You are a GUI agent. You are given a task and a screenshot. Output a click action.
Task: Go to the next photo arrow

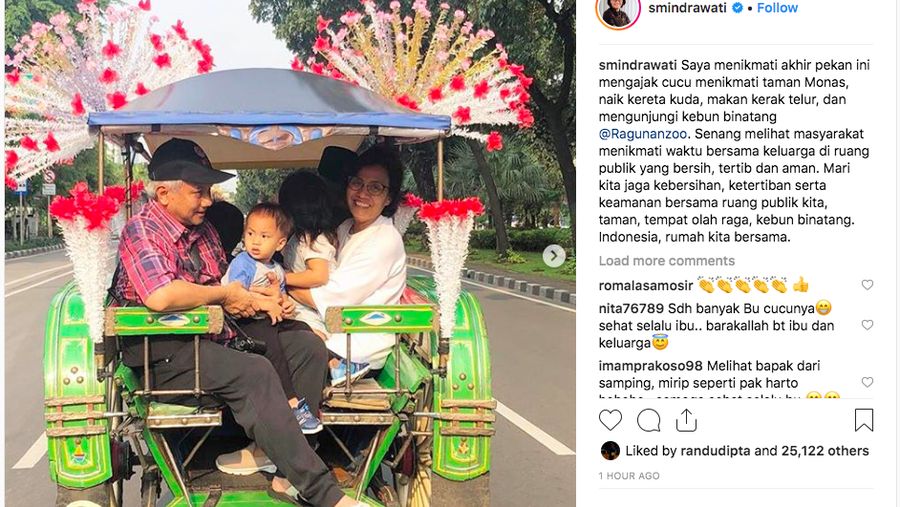[x=554, y=256]
